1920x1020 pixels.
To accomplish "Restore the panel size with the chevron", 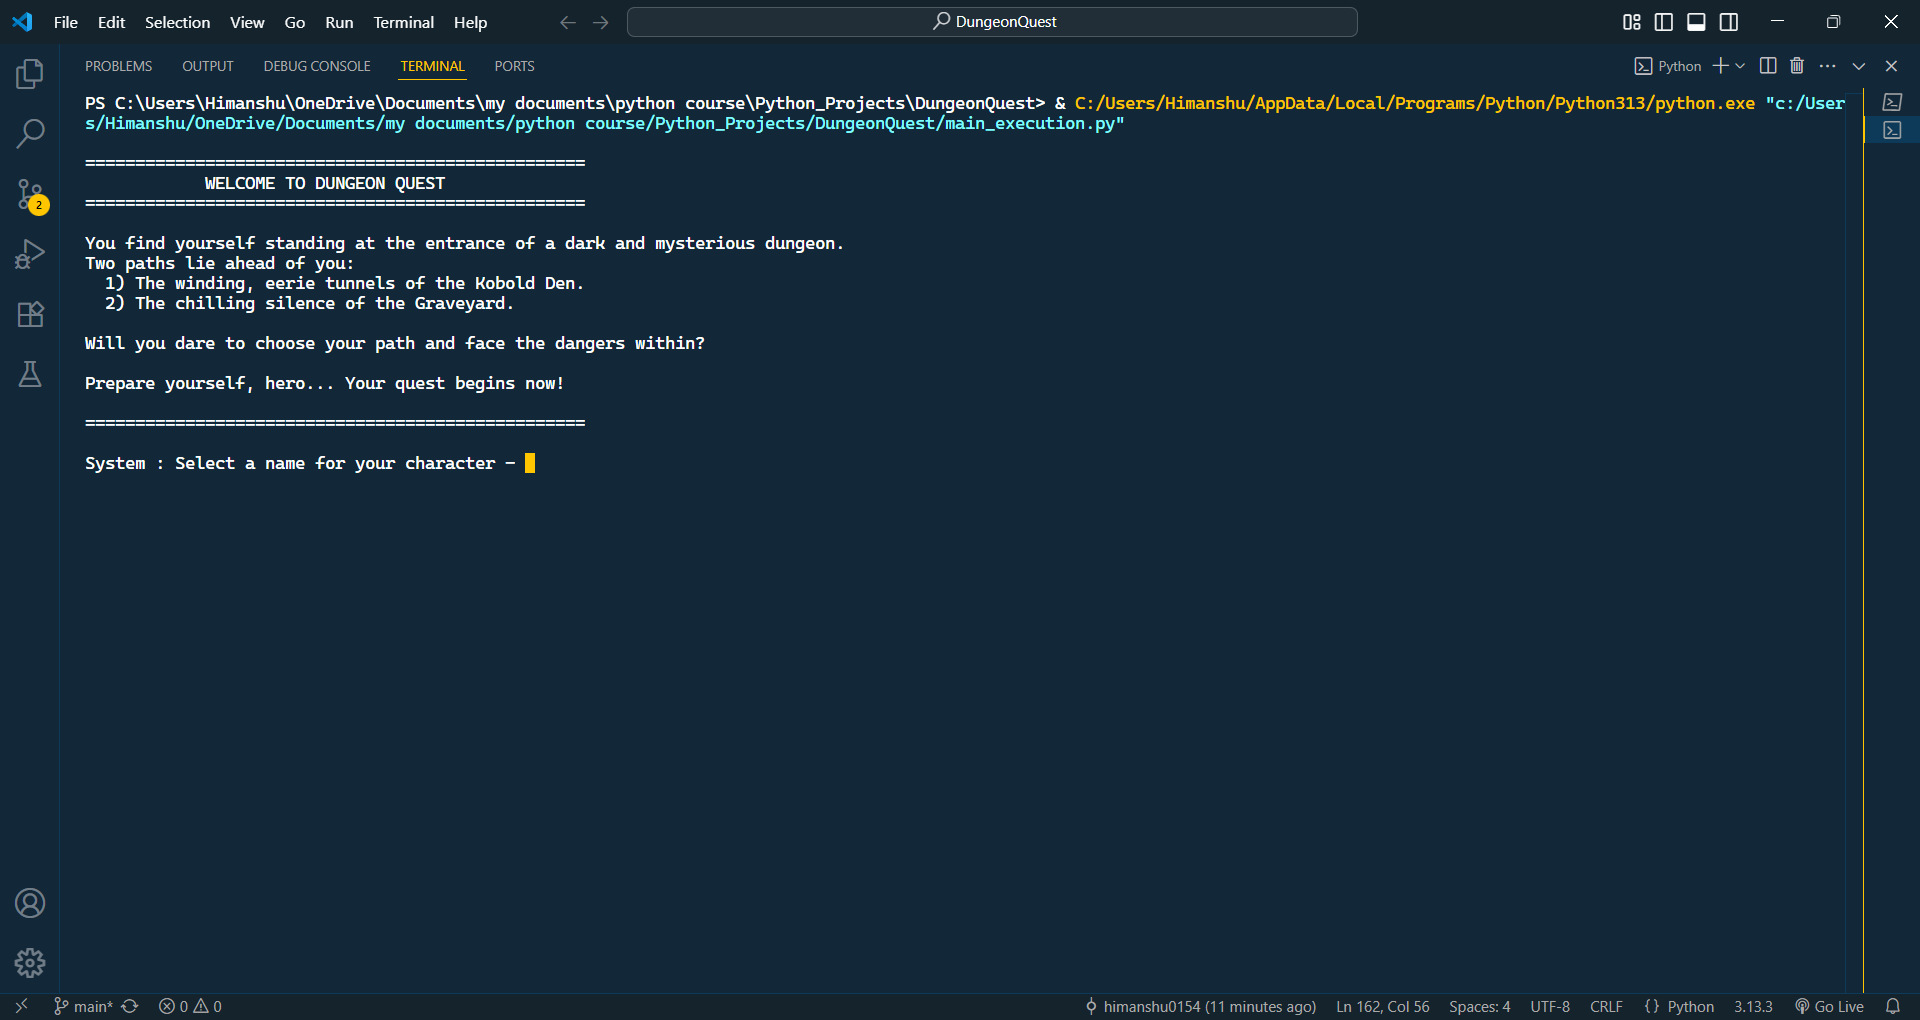I will tap(1859, 66).
